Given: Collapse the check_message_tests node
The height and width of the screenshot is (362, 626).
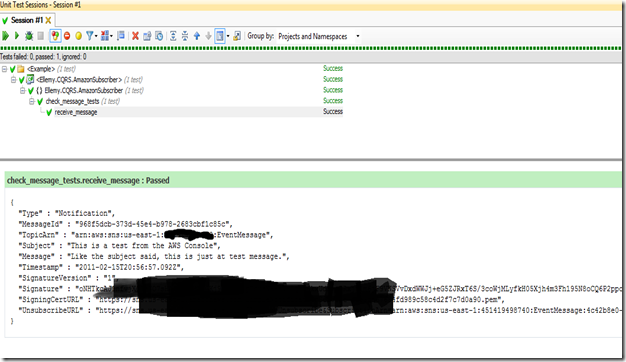Looking at the screenshot, I should 32,101.
